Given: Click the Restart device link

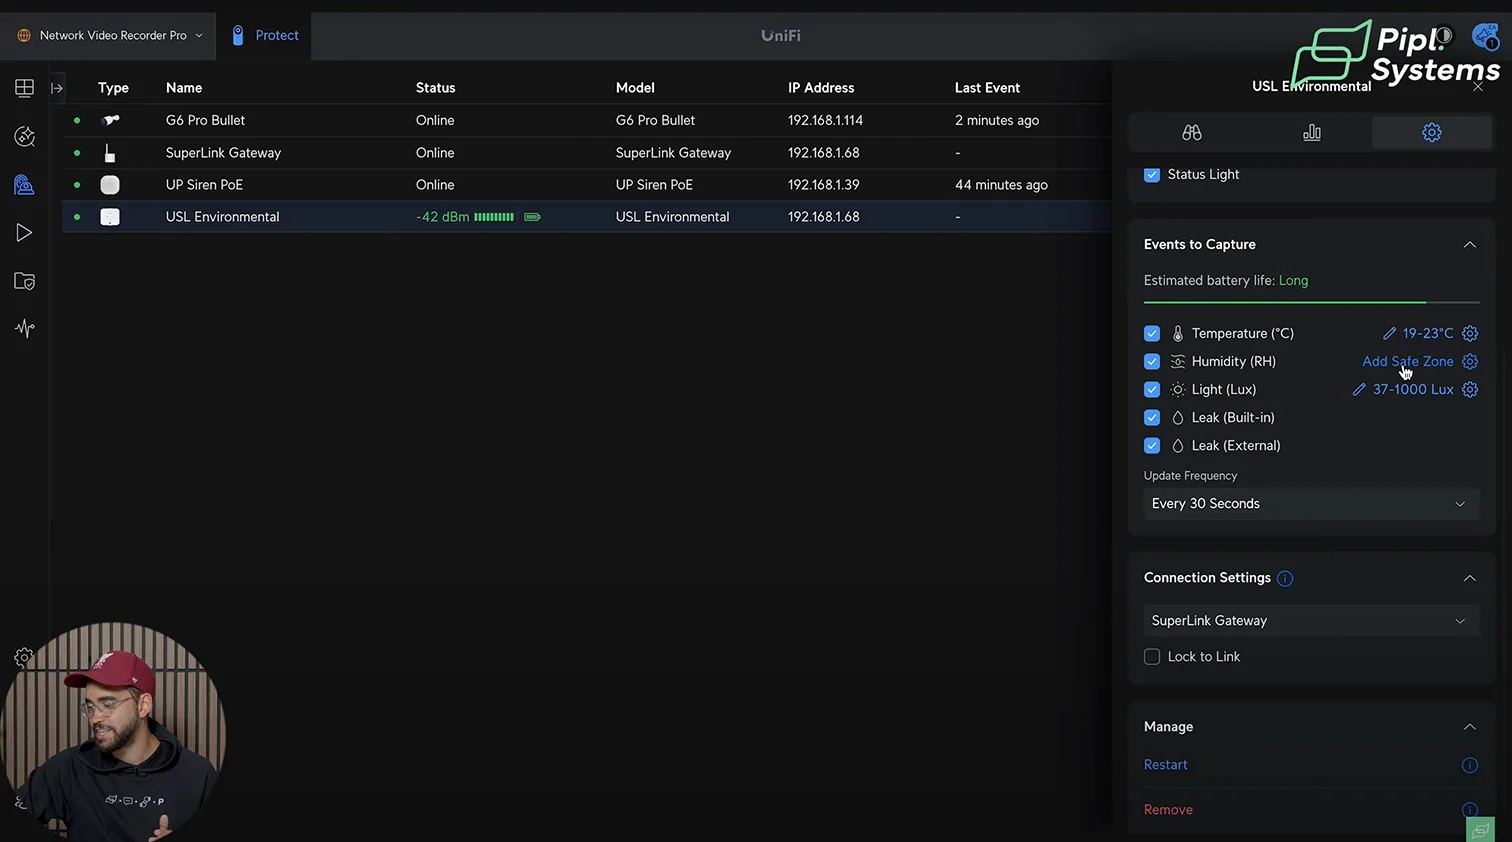Looking at the screenshot, I should coord(1166,765).
